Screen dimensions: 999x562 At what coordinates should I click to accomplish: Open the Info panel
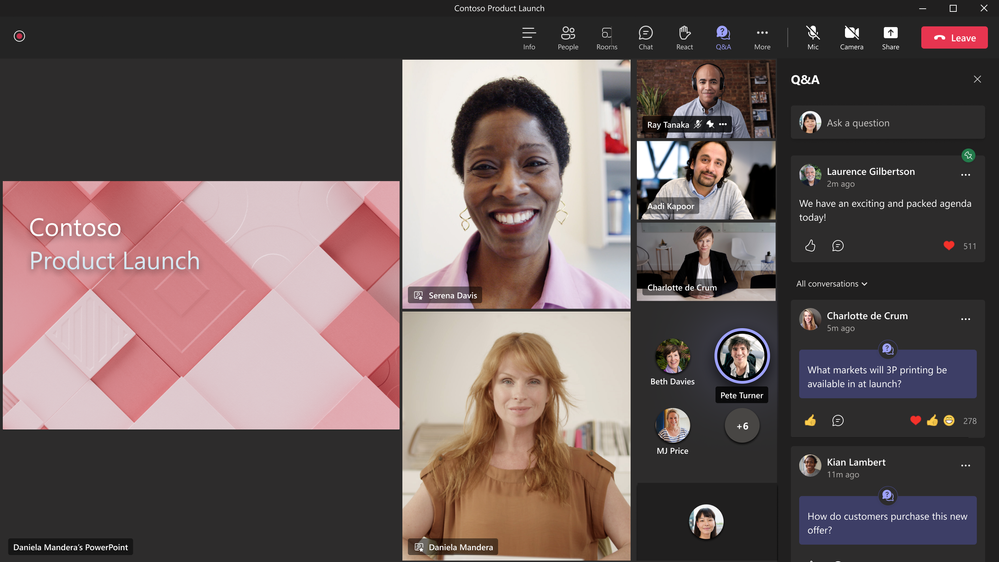click(529, 38)
